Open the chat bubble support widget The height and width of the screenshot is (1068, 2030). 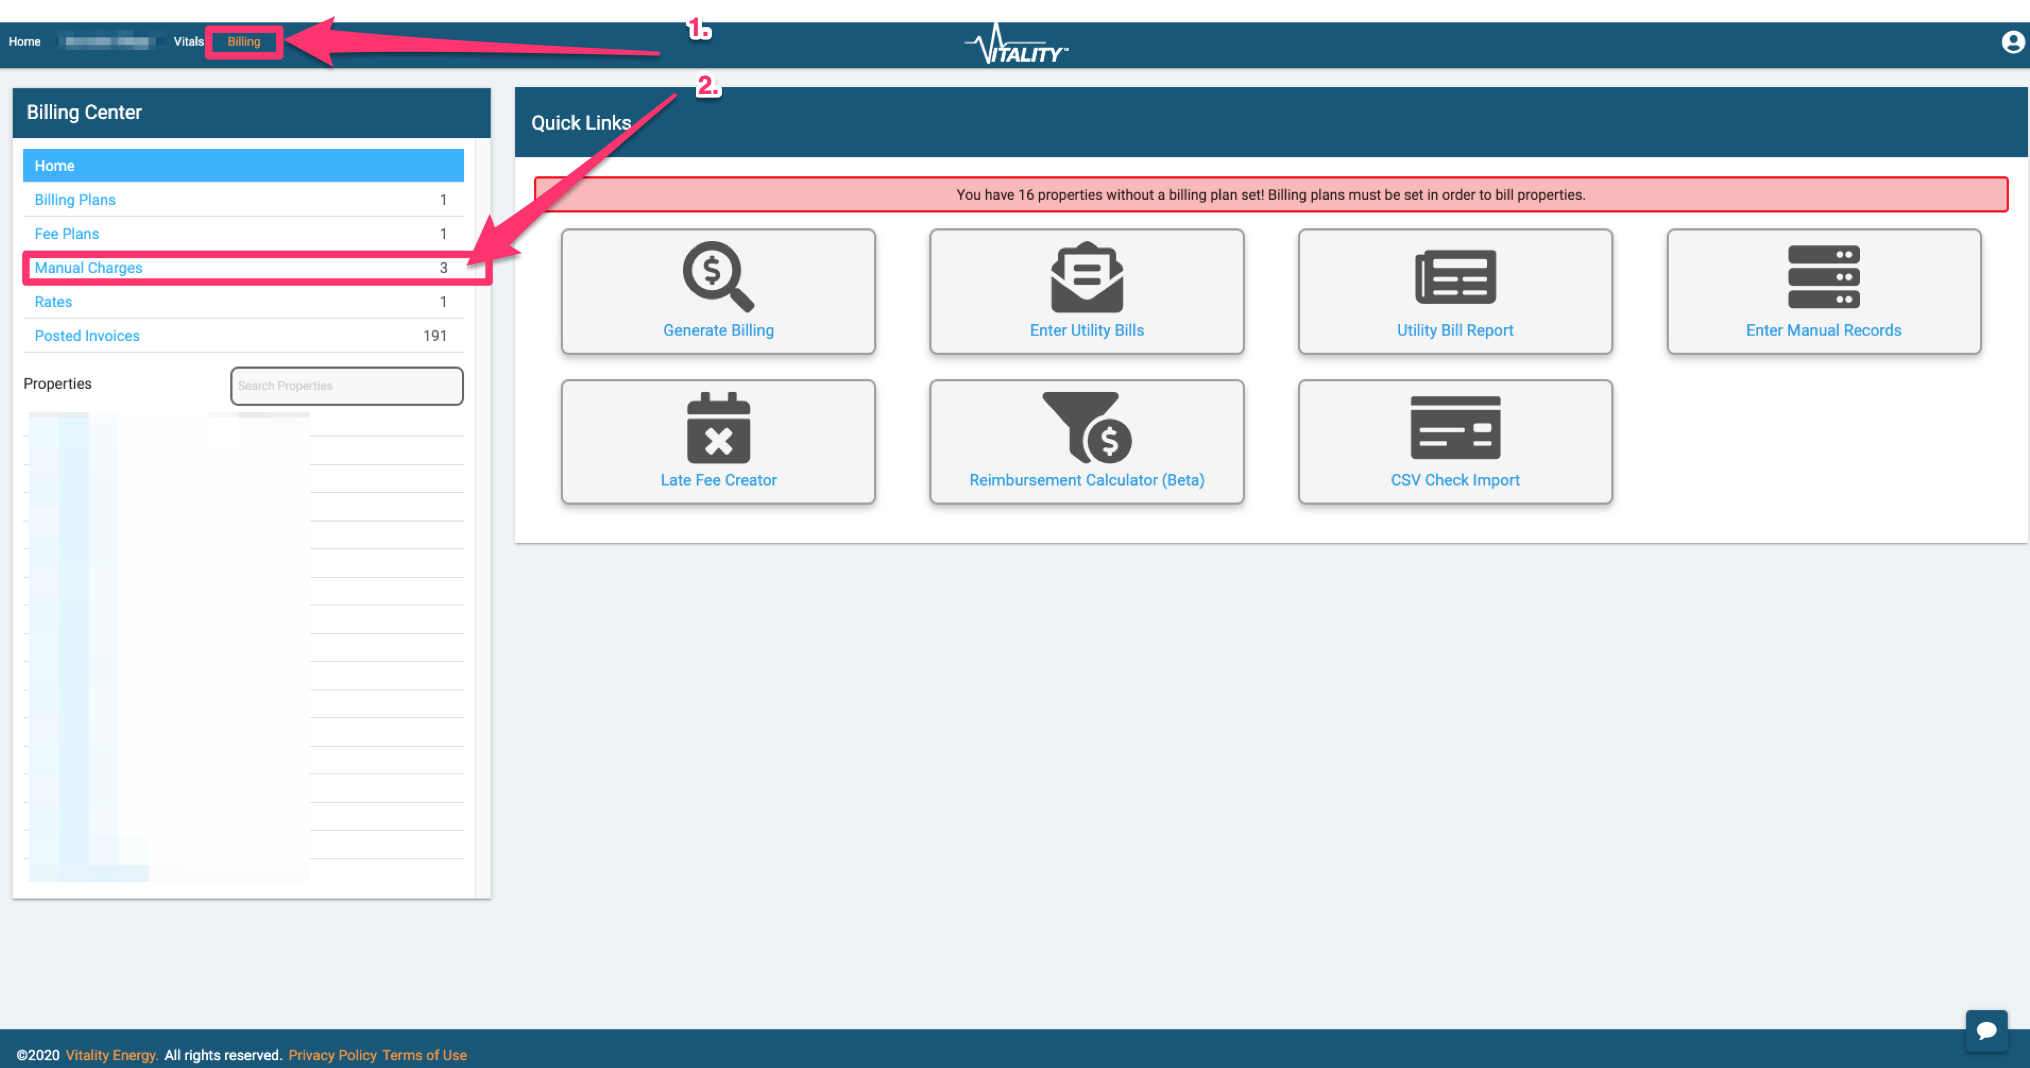pos(1986,1030)
